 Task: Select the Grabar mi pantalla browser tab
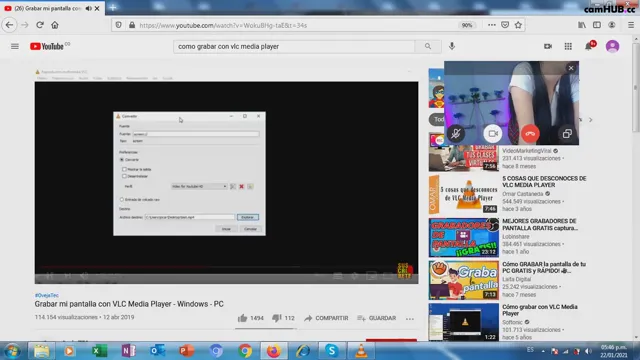coord(48,8)
